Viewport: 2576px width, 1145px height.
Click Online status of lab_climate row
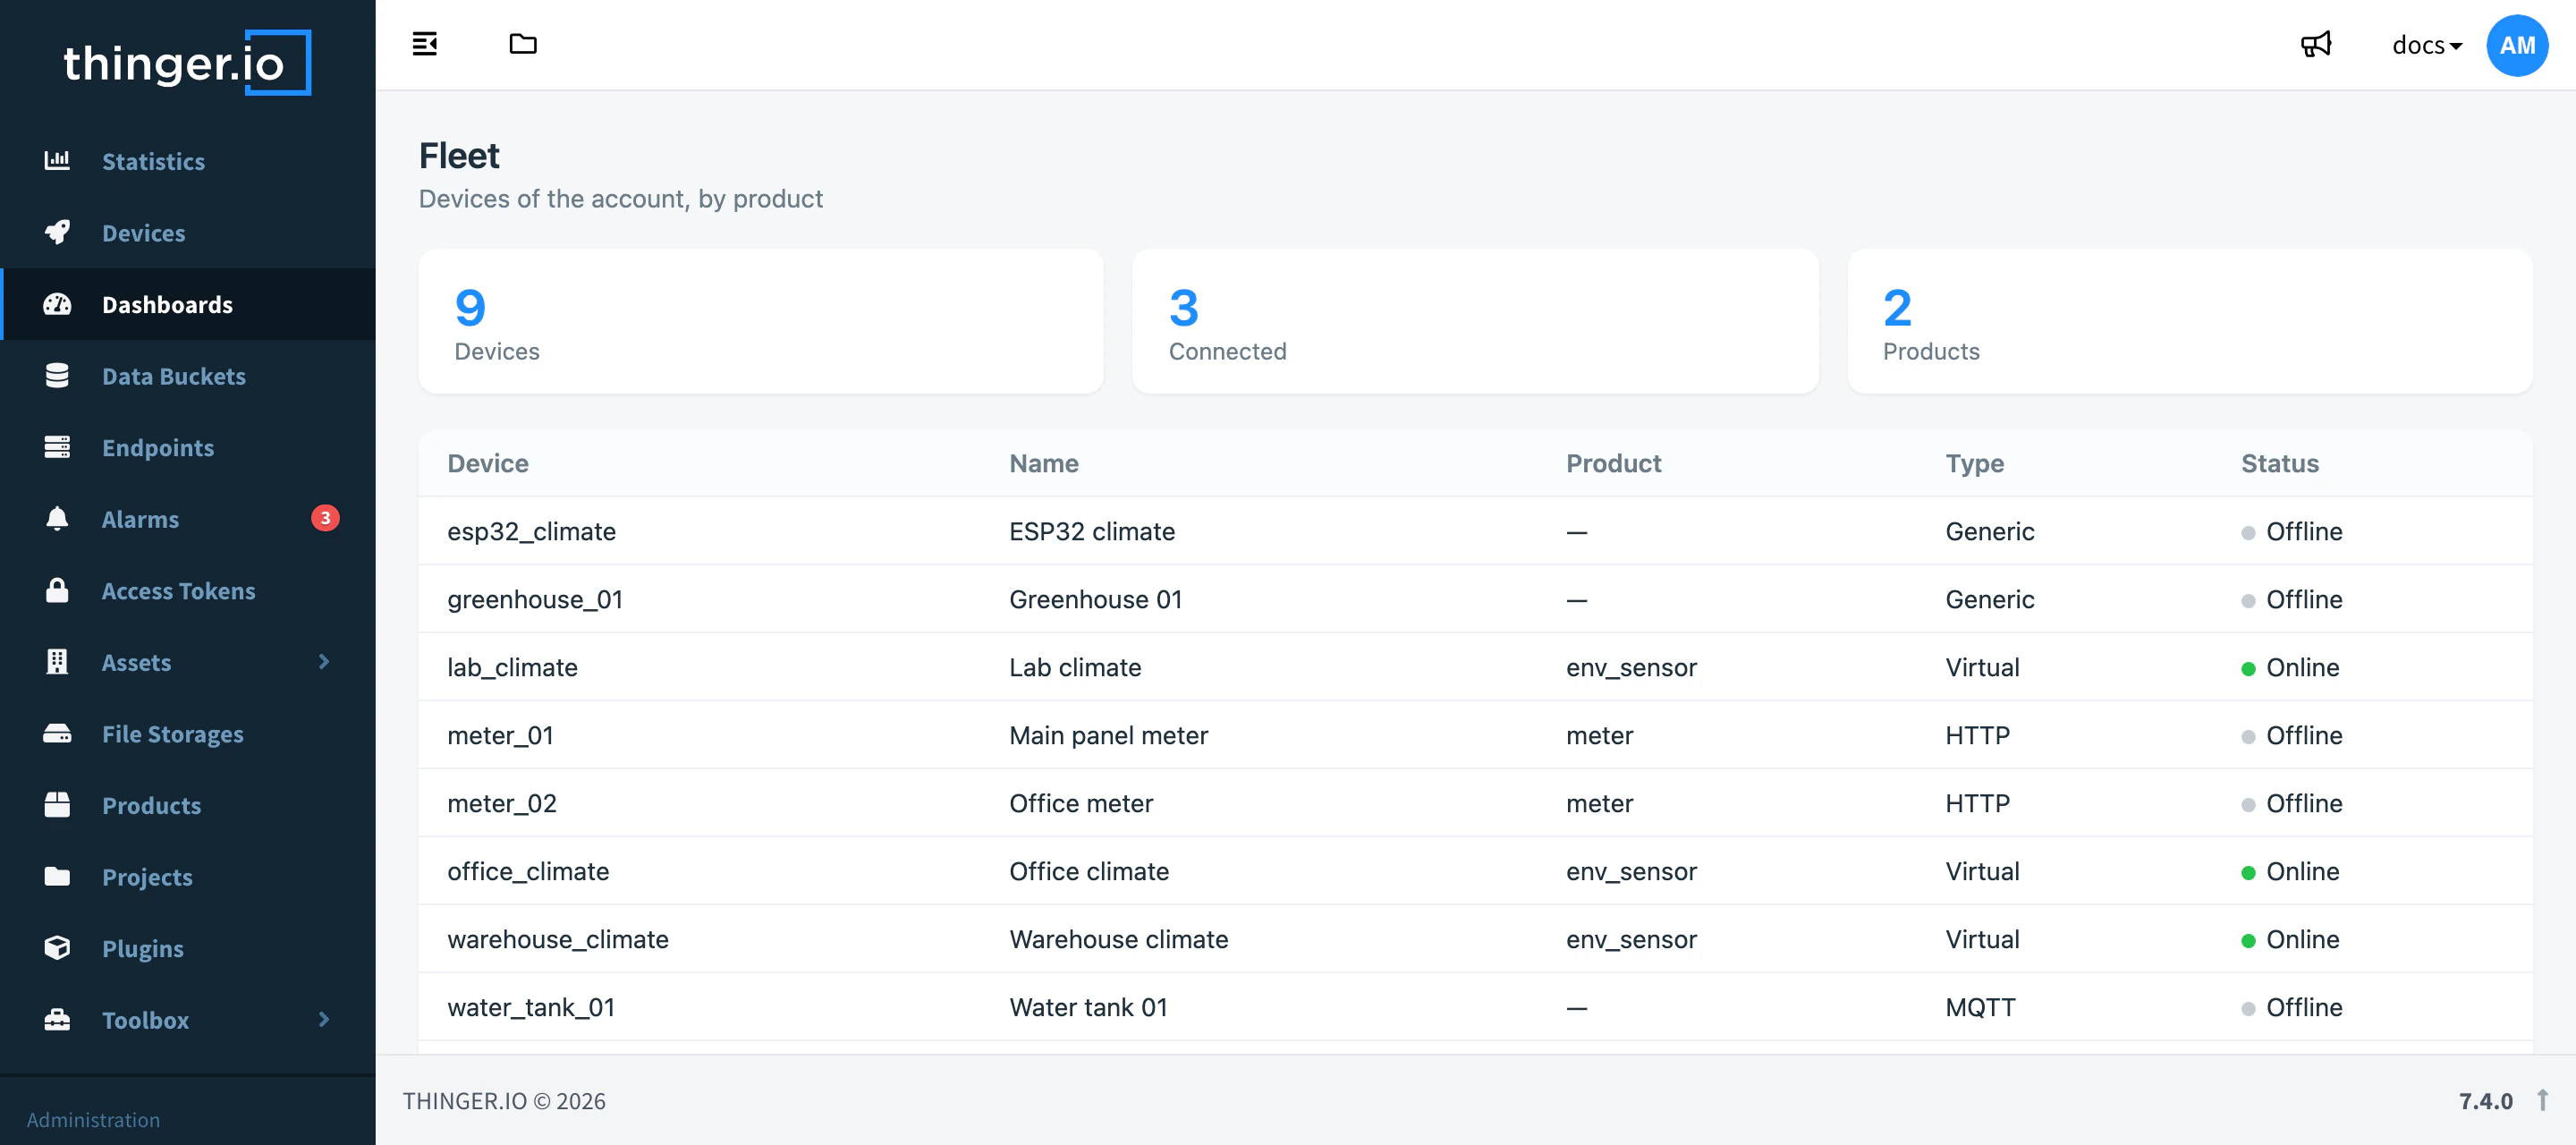[x=2290, y=667]
